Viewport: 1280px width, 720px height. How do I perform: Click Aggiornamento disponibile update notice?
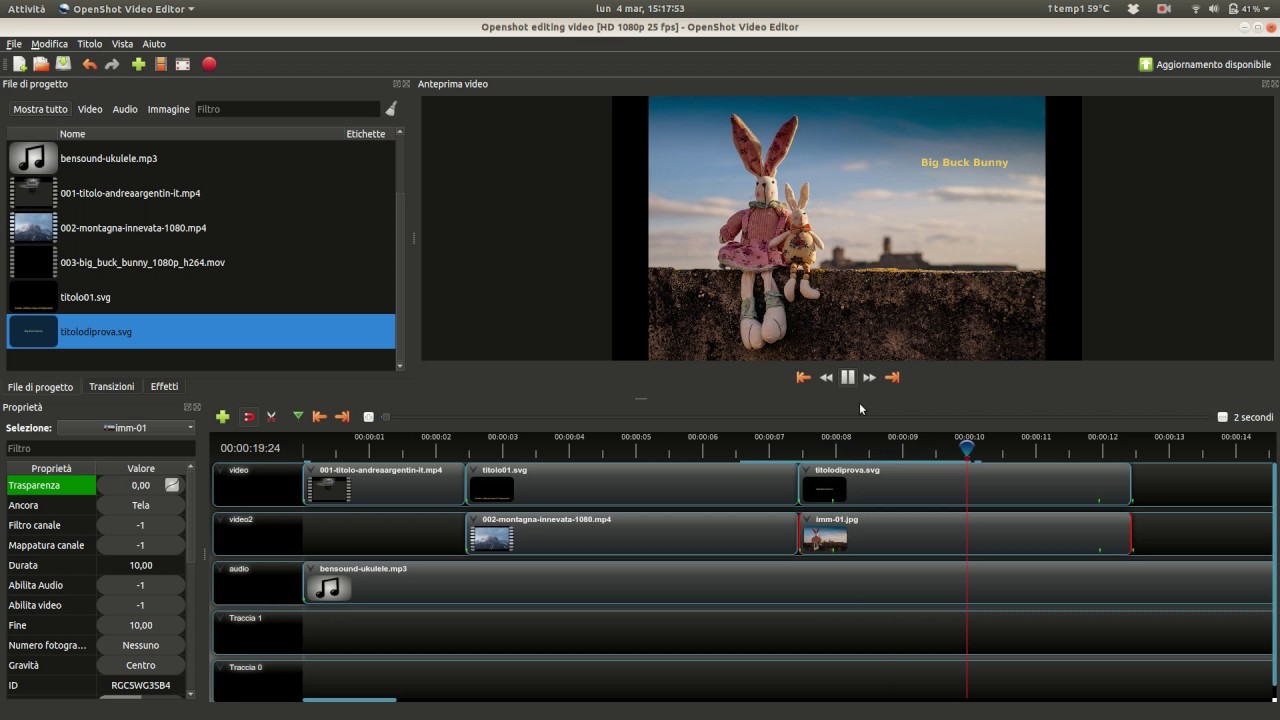(1205, 64)
